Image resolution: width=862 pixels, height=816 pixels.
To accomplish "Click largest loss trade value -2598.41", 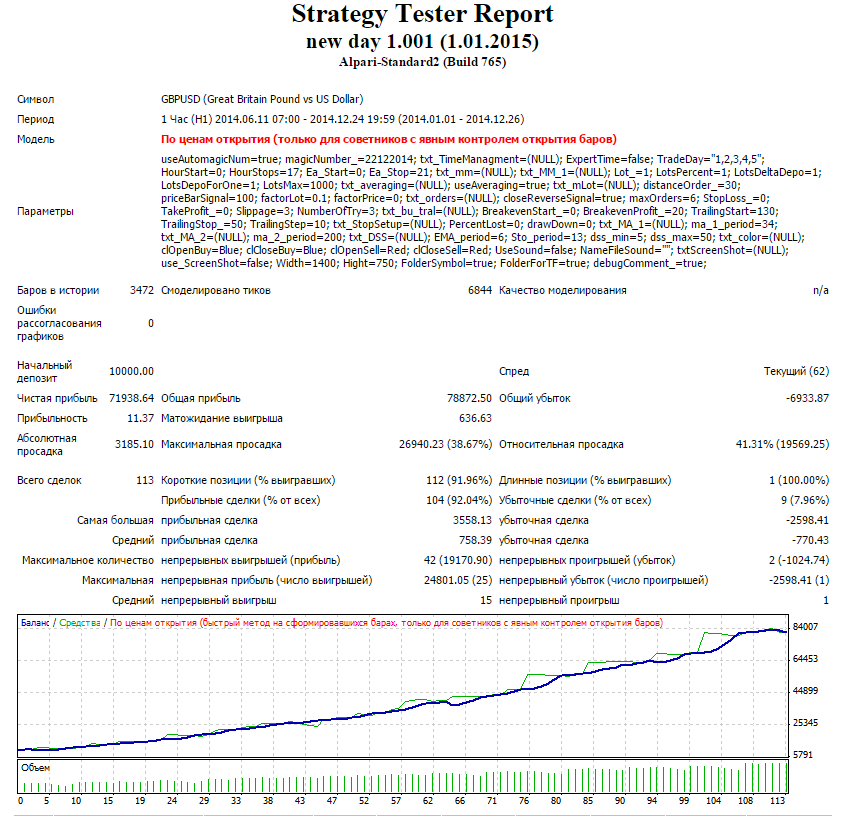I will click(807, 520).
